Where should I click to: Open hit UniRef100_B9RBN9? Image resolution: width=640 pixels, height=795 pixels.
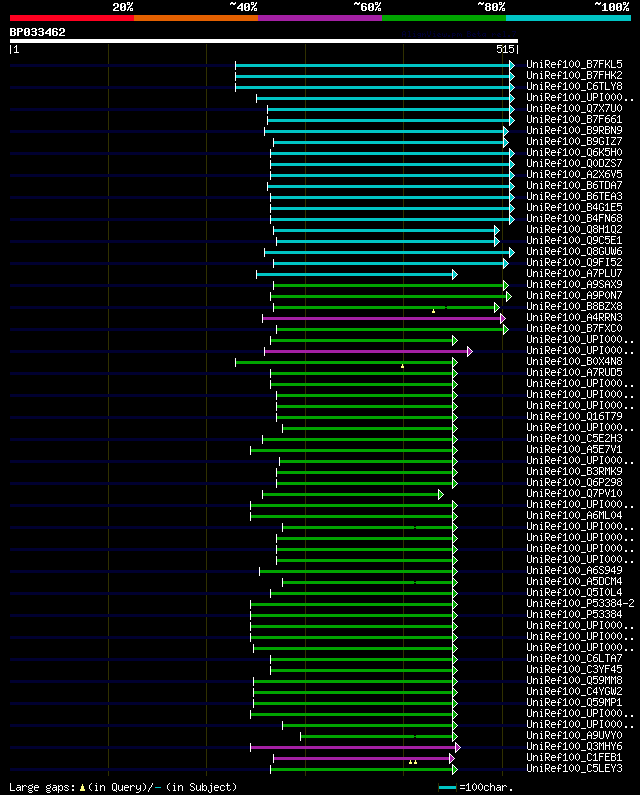pos(574,130)
